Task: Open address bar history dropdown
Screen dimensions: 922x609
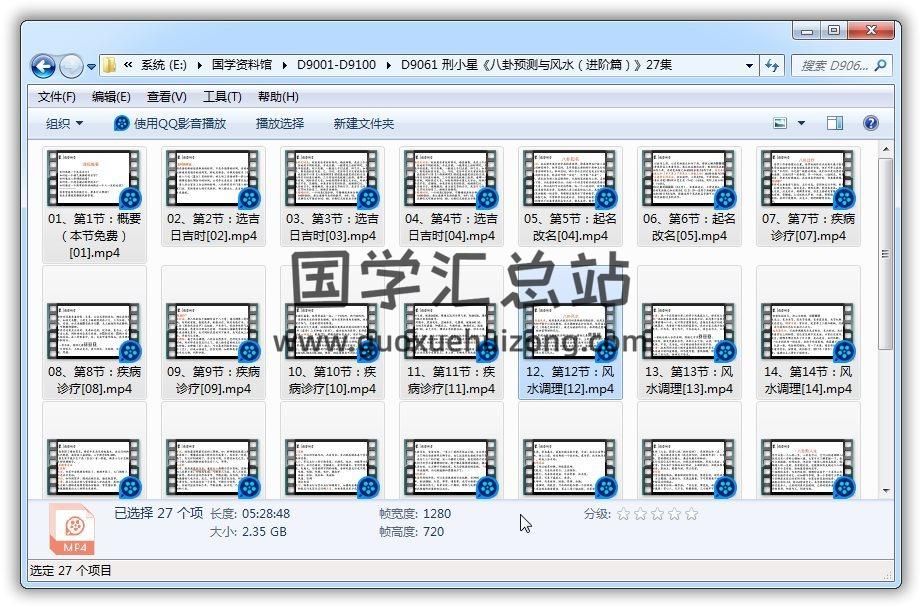Action: coord(749,66)
